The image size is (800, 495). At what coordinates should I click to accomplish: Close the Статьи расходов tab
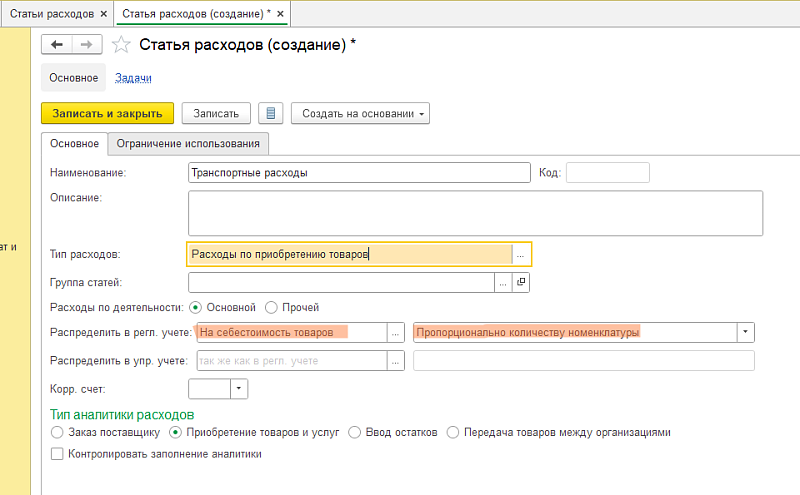[x=105, y=13]
